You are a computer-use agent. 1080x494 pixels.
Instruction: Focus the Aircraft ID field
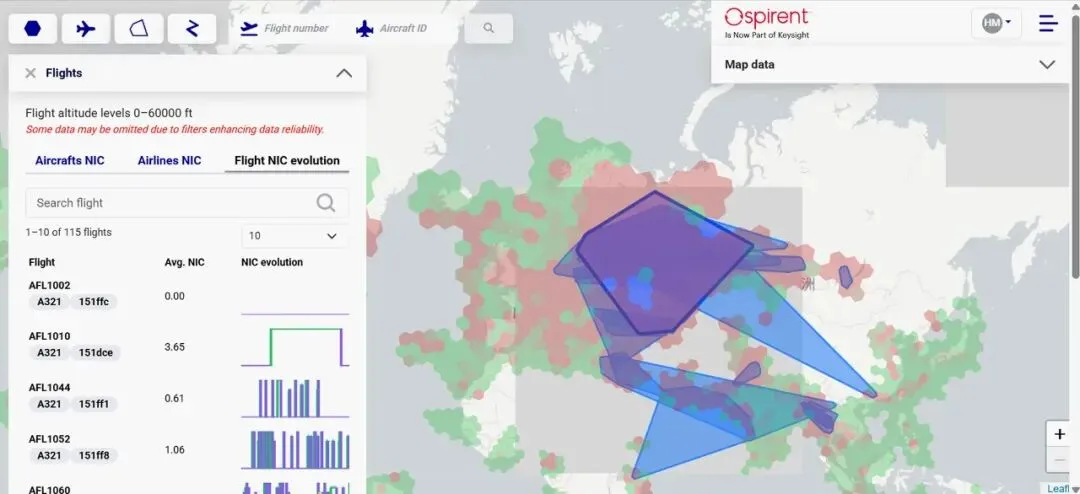coord(404,28)
